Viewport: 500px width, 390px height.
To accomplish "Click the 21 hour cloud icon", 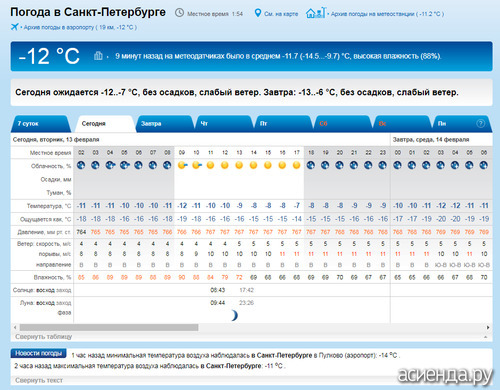I will [x=354, y=165].
